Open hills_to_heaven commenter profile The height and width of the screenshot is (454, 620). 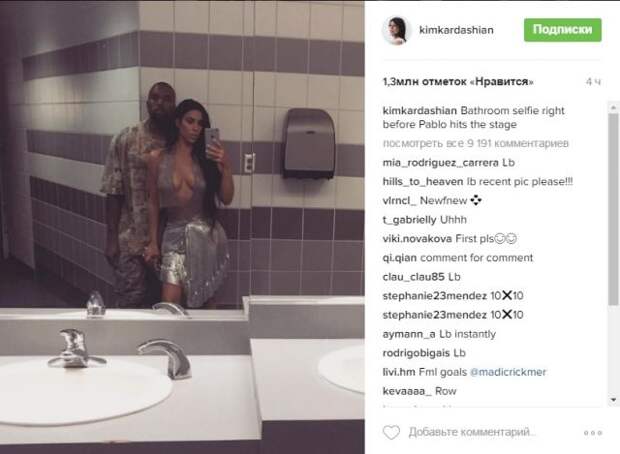423,182
